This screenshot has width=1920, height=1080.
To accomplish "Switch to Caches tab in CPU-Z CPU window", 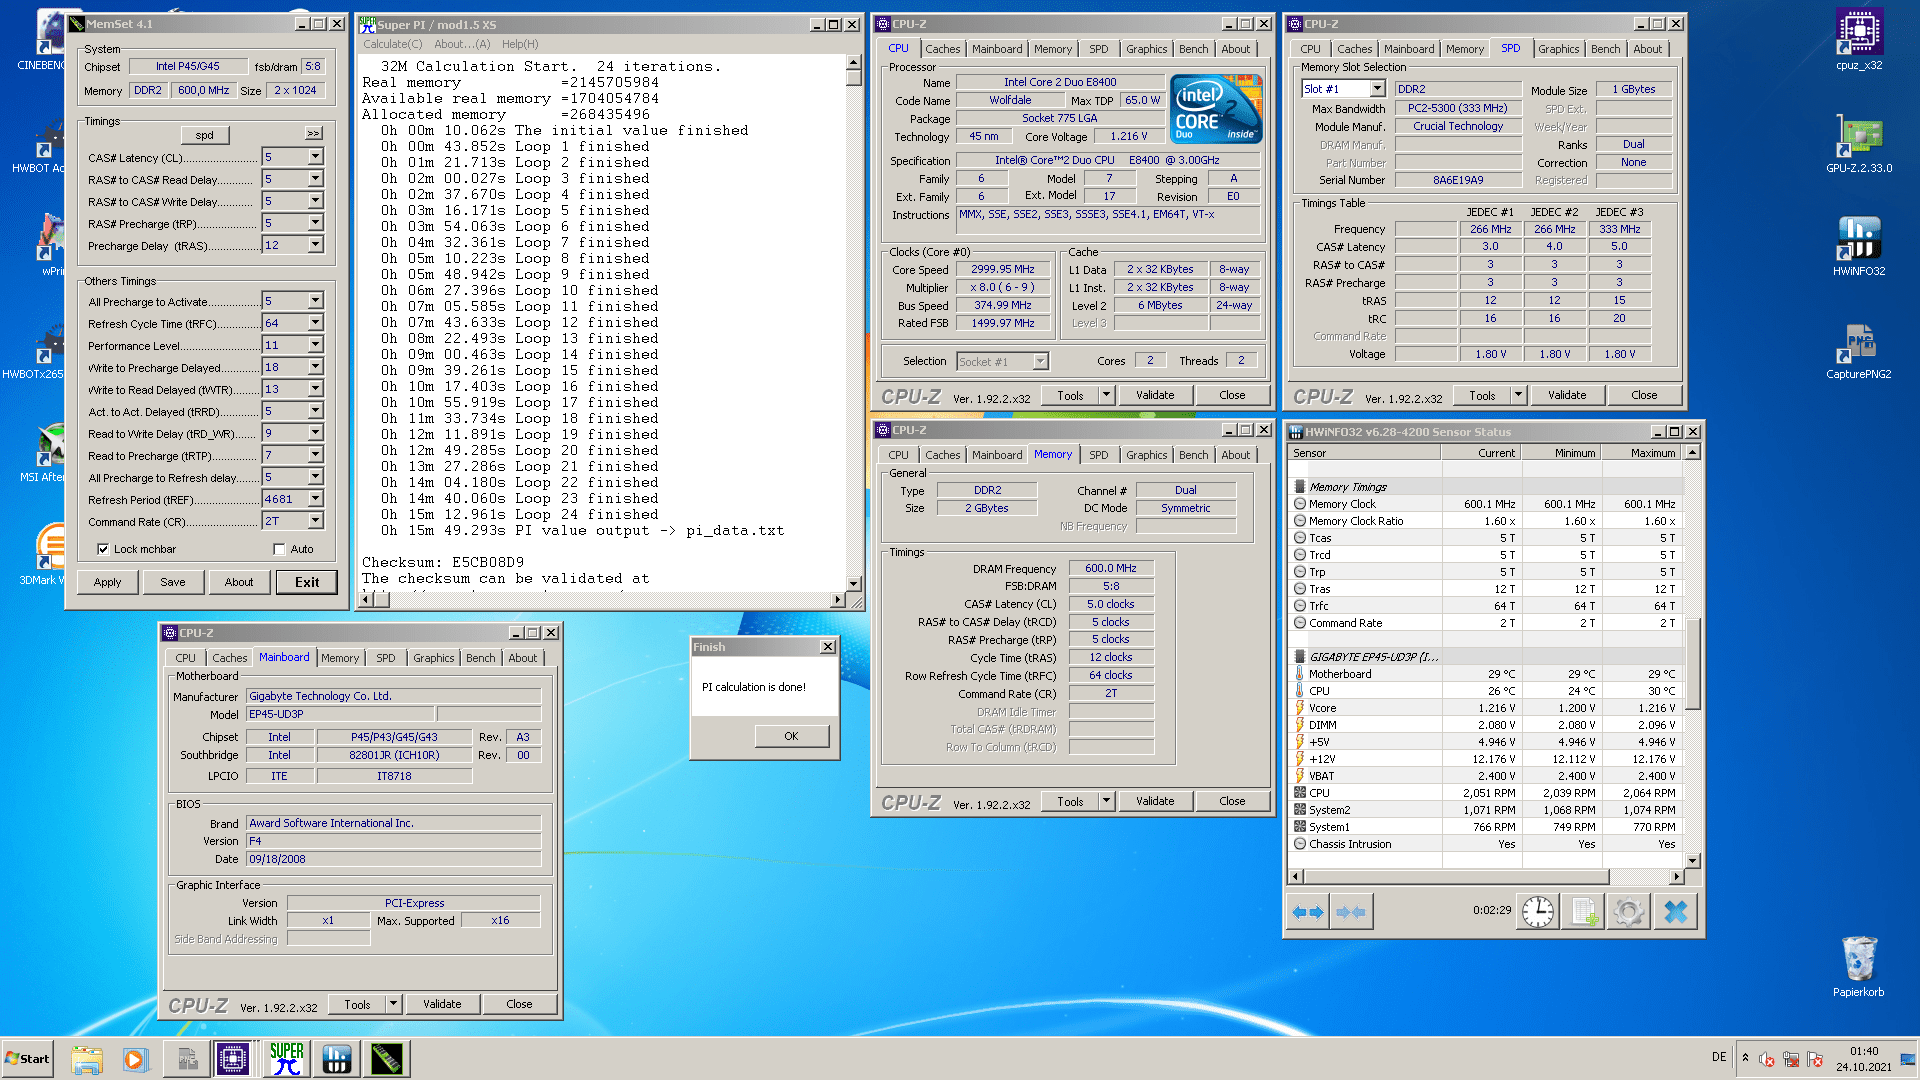I will tap(942, 49).
